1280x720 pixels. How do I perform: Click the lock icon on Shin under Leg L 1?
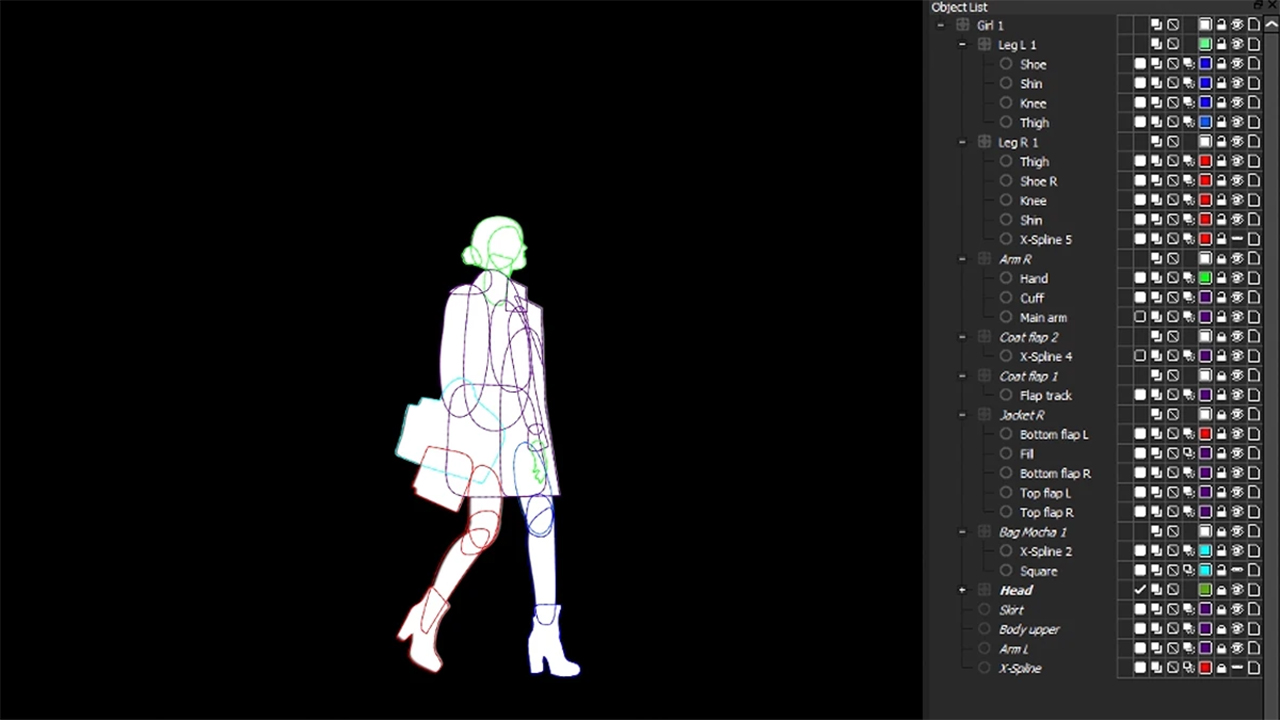(1221, 83)
